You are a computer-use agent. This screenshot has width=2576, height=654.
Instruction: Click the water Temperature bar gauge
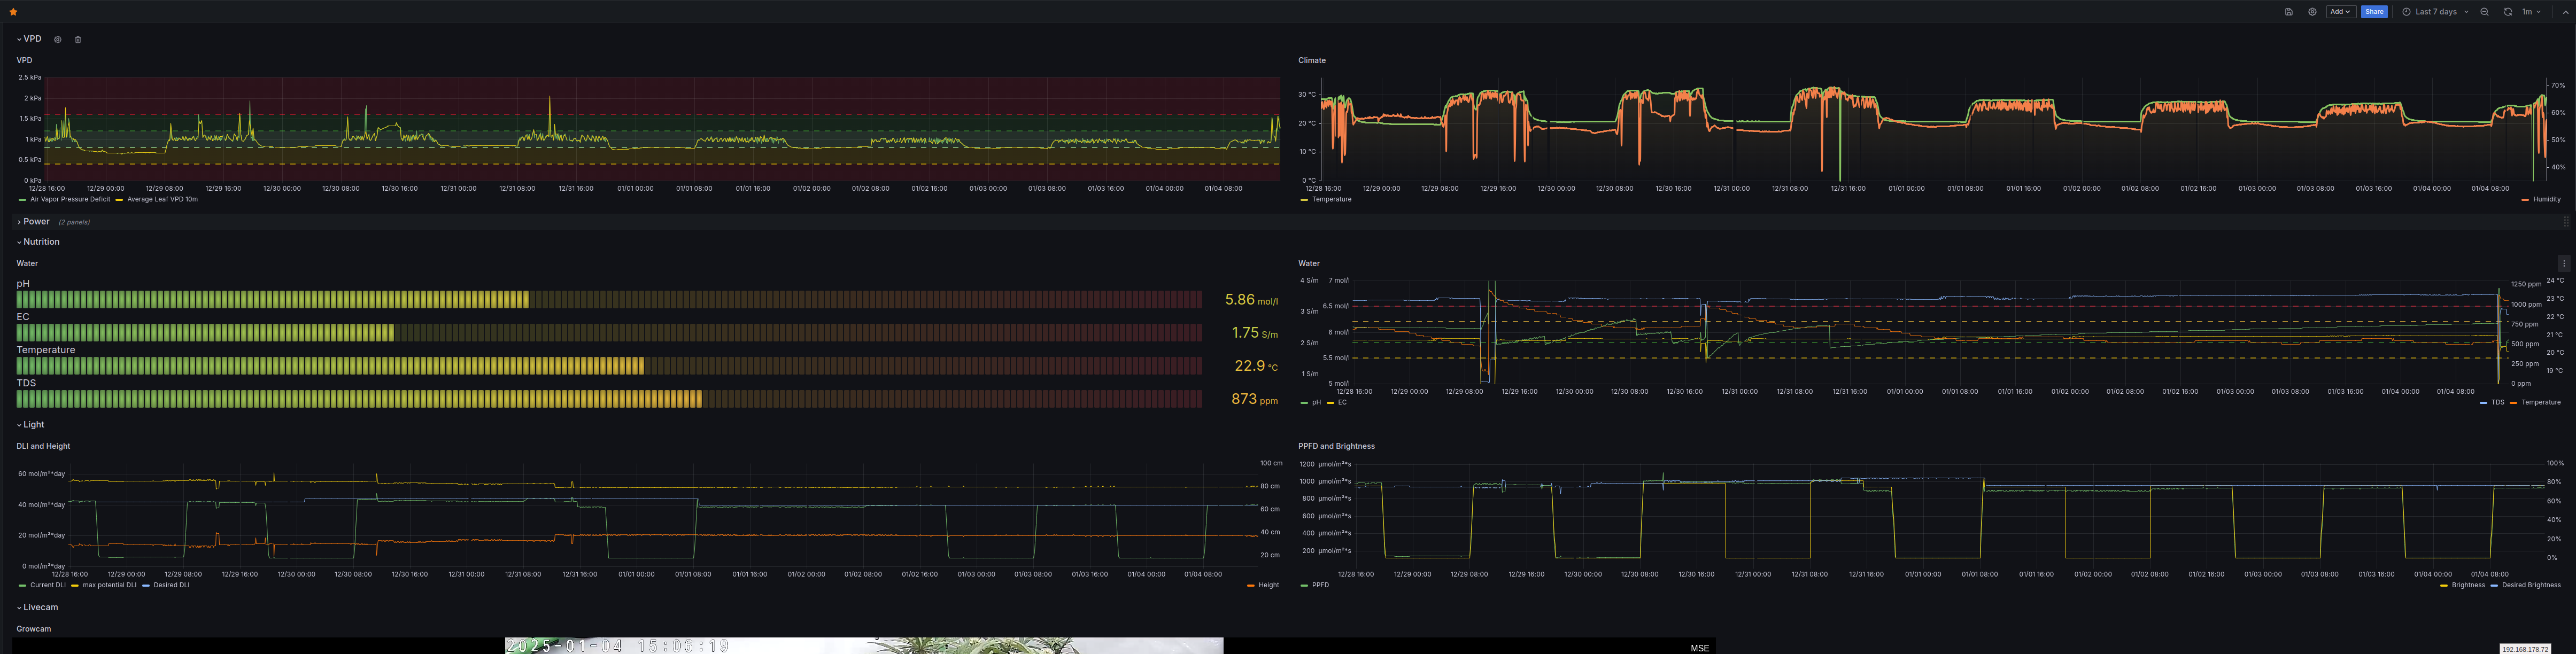pyautogui.click(x=608, y=366)
